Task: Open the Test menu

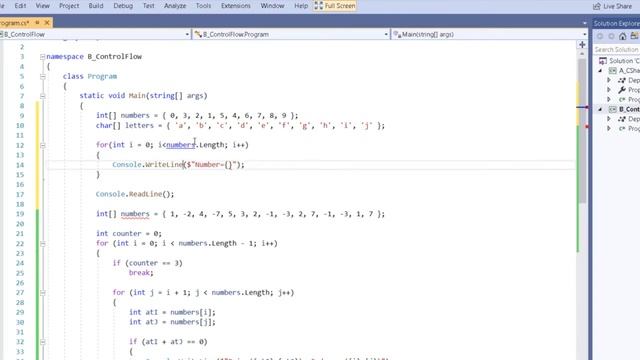Action: click(149, 6)
